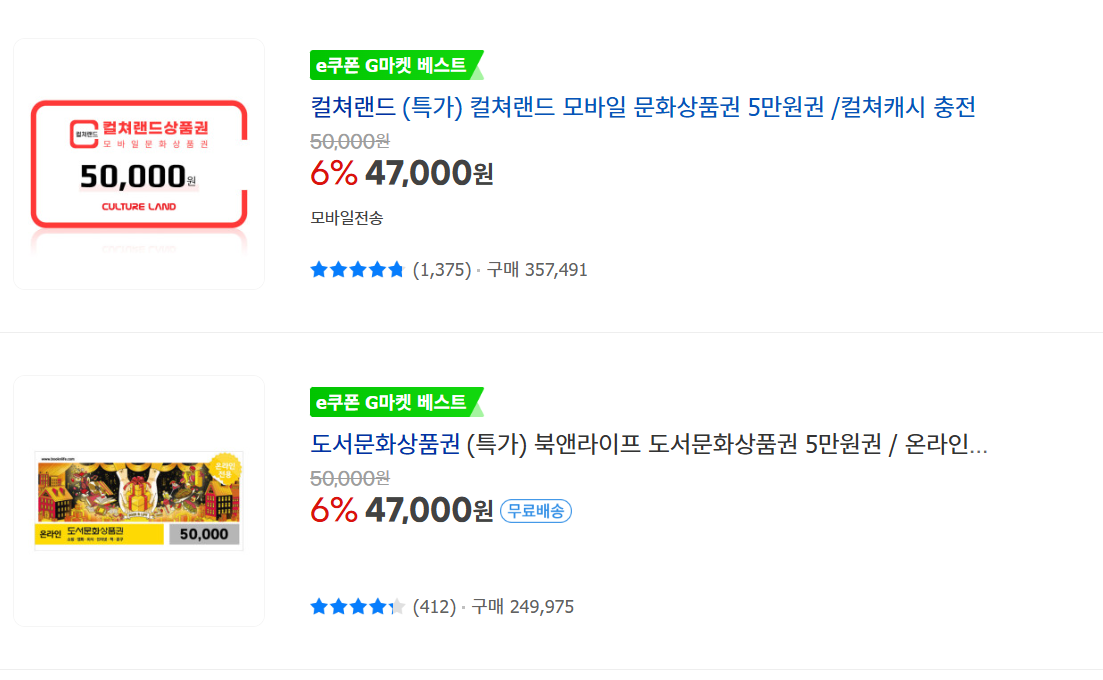Click the 모바일전송 delivery label
The height and width of the screenshot is (680, 1103).
[x=347, y=218]
